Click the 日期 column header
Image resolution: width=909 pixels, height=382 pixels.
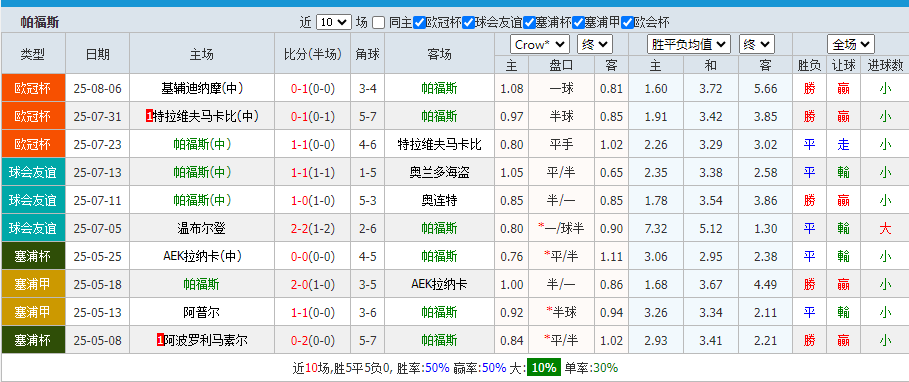point(97,54)
